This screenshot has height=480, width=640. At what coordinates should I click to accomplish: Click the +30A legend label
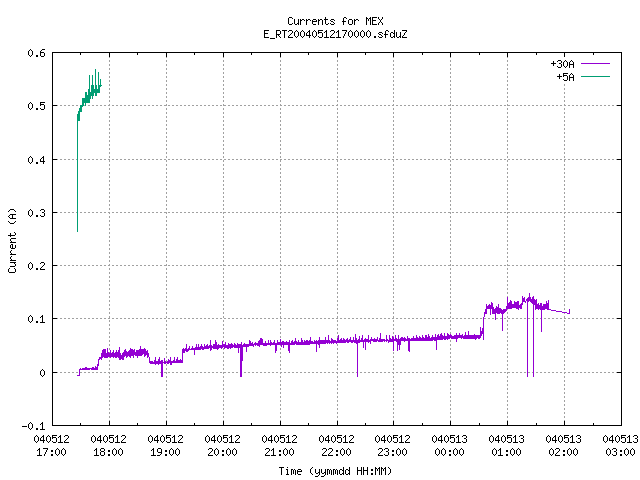pyautogui.click(x=562, y=64)
